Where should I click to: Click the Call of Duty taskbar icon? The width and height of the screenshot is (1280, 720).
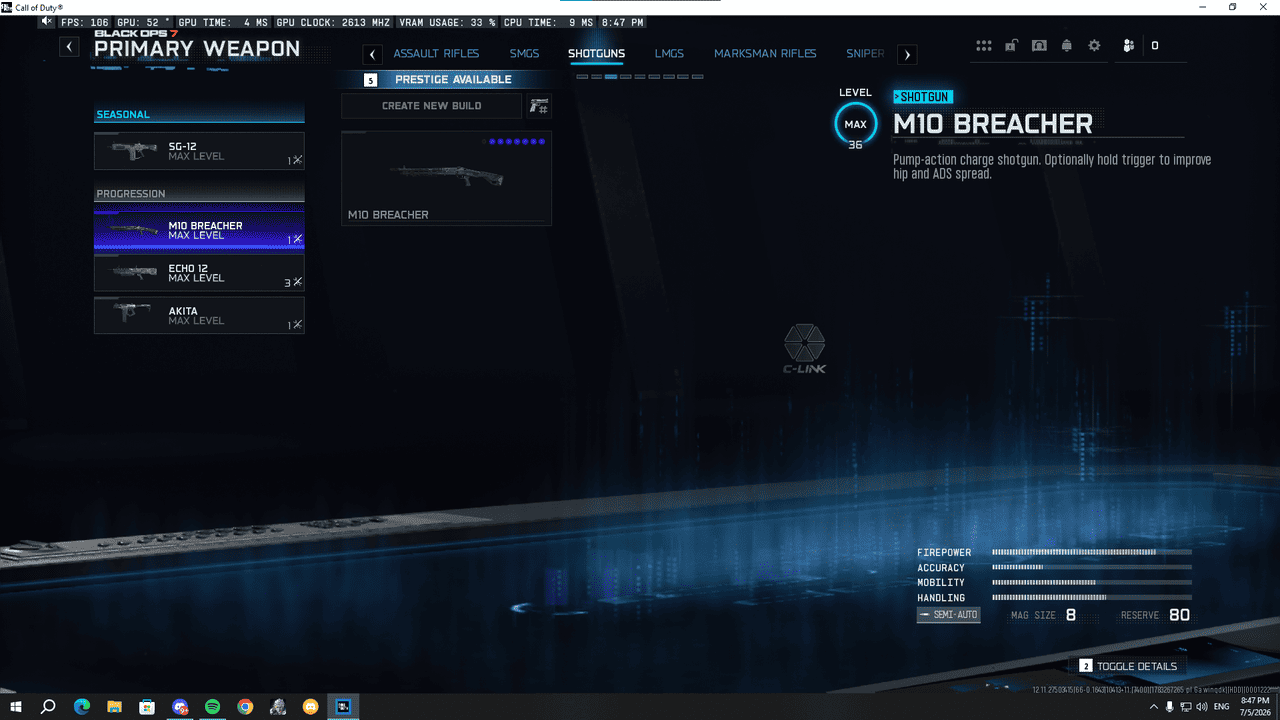343,707
